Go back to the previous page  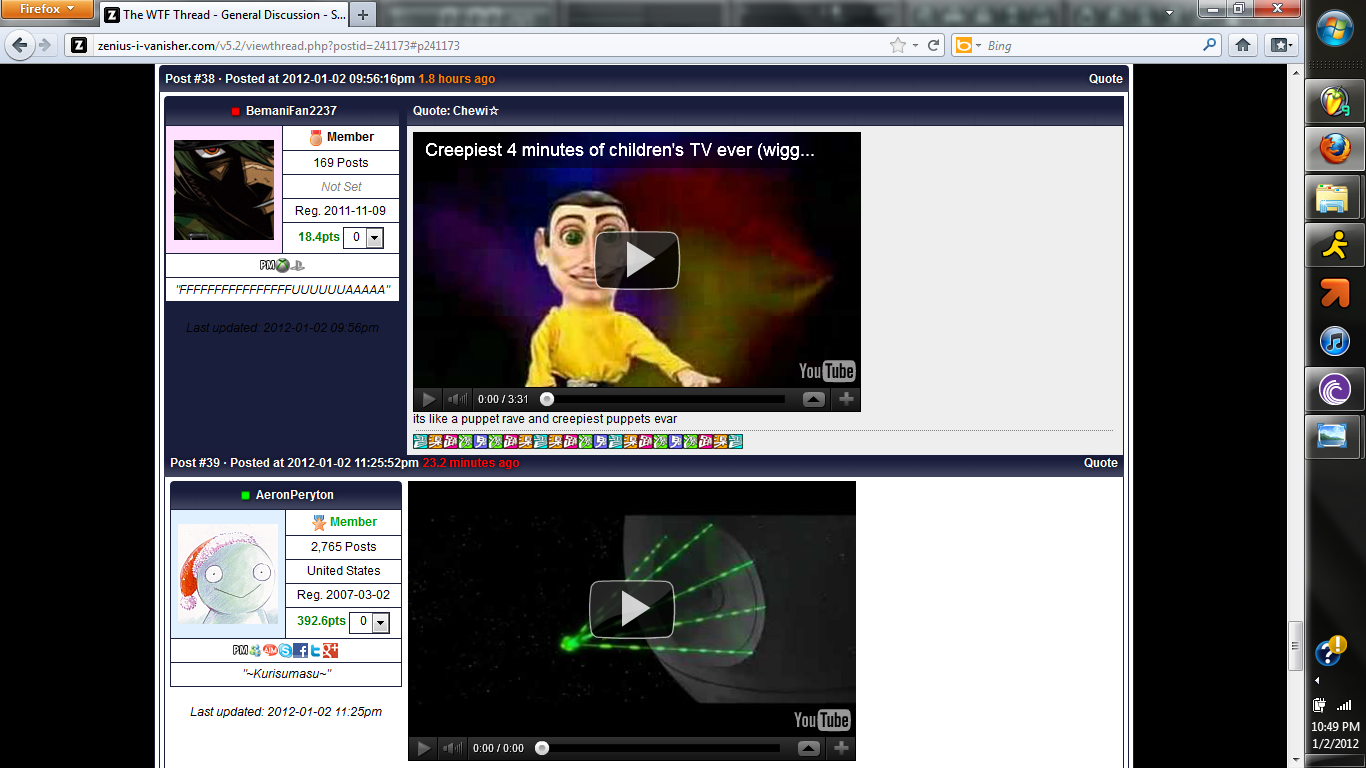(x=19, y=45)
